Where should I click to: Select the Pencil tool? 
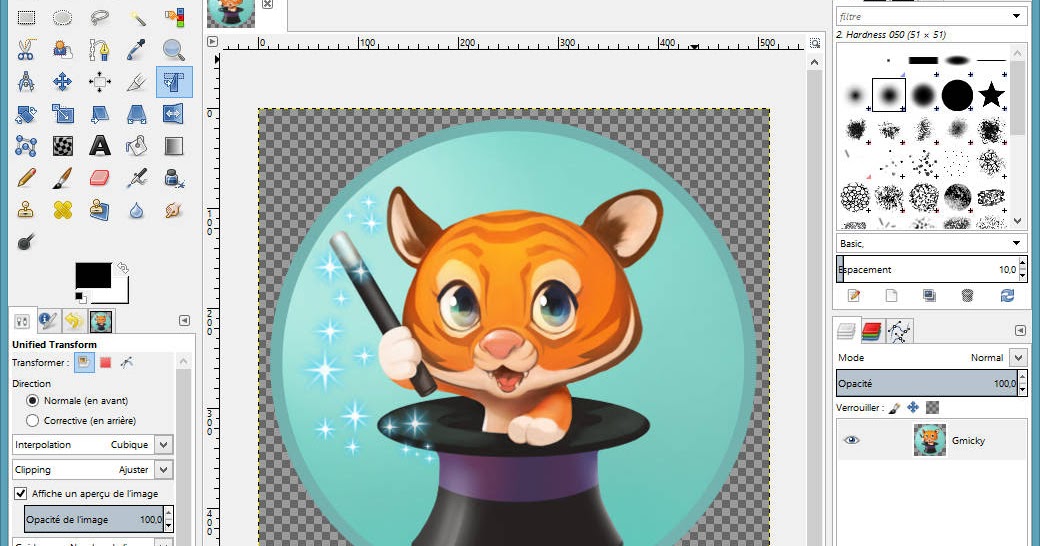coord(26,178)
